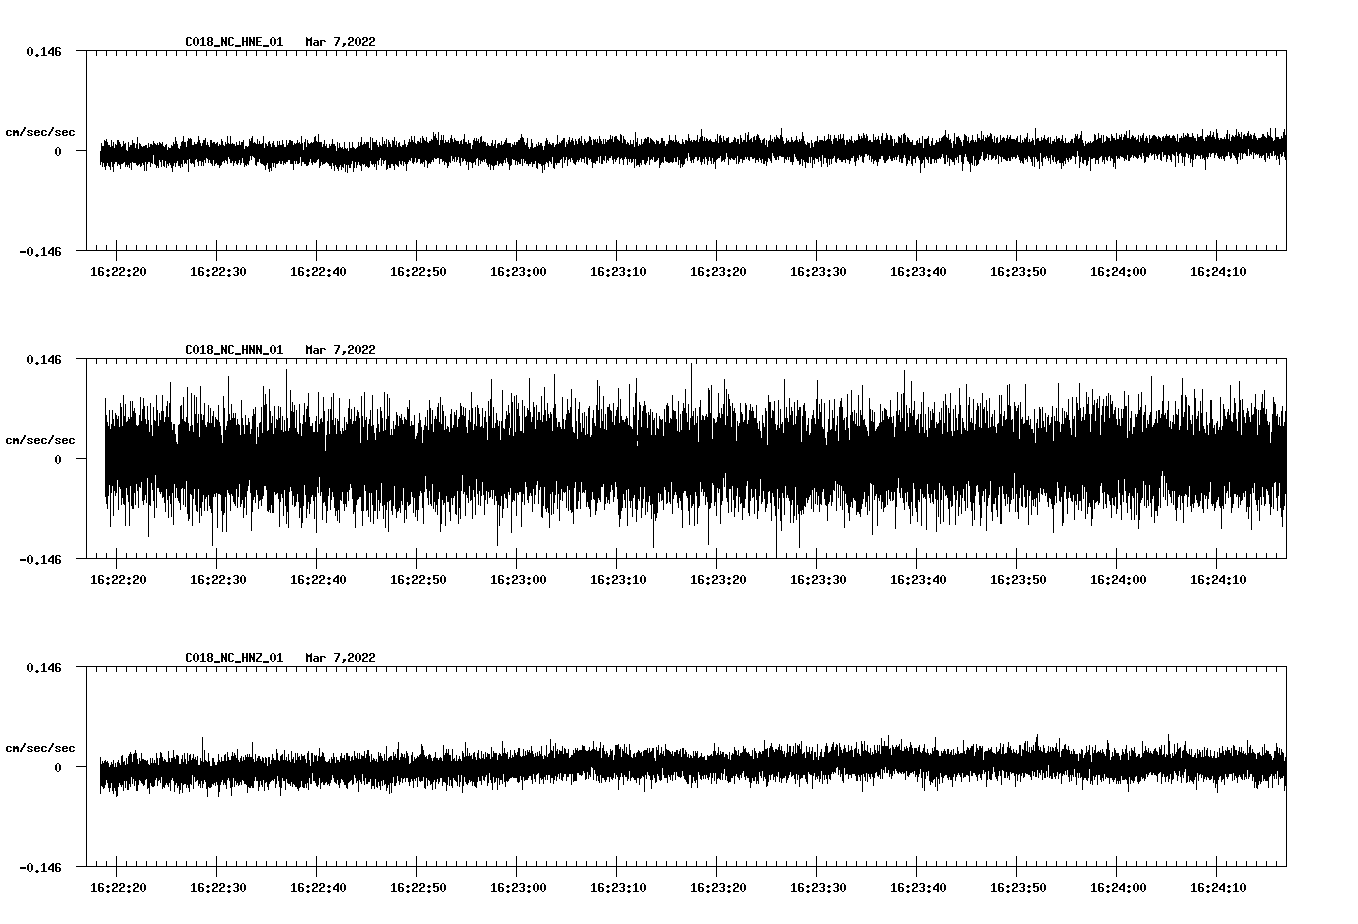
Task: Select 16:22:40 tick label under HNN plot
Action: [318, 579]
